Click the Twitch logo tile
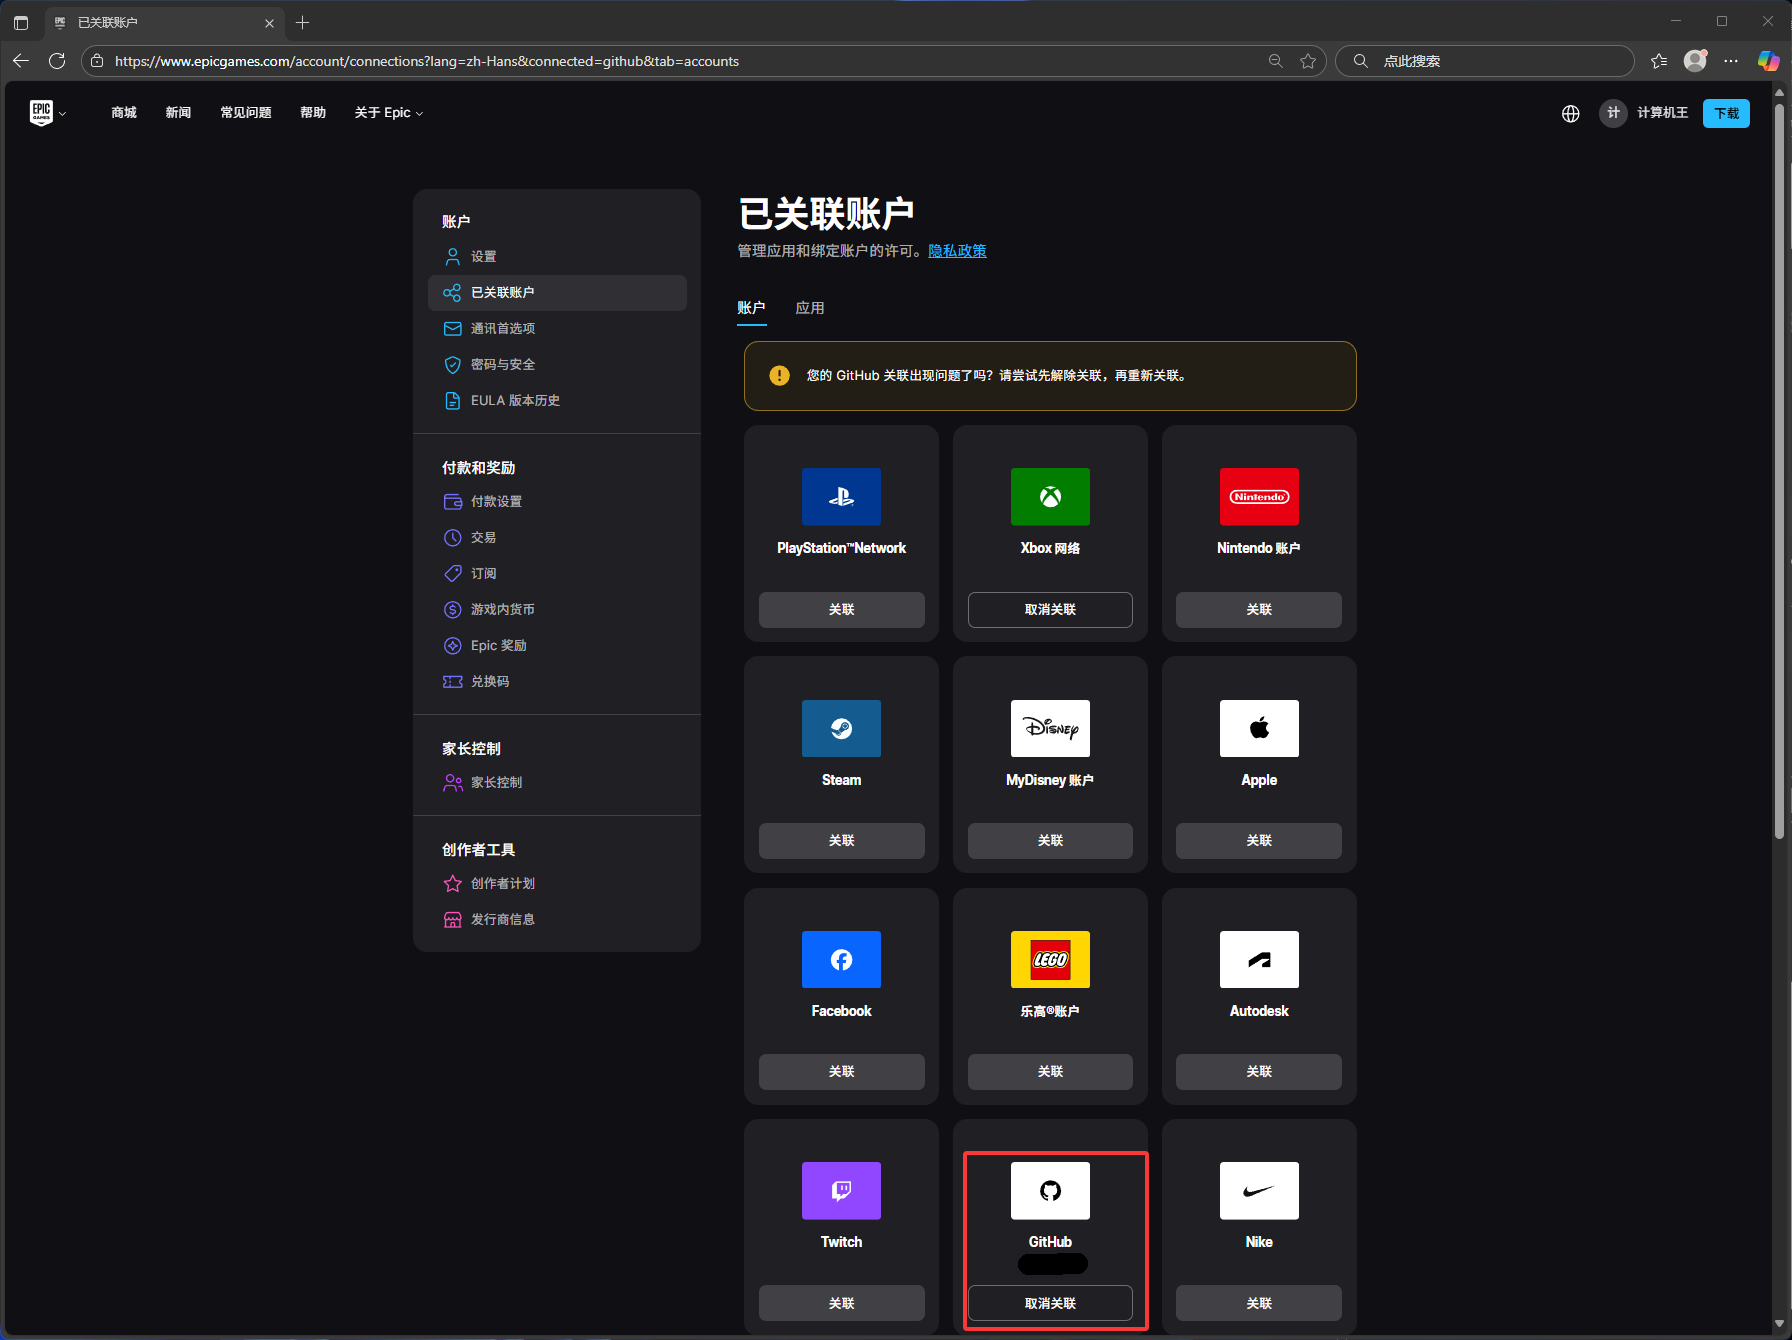The image size is (1792, 1340). tap(841, 1190)
